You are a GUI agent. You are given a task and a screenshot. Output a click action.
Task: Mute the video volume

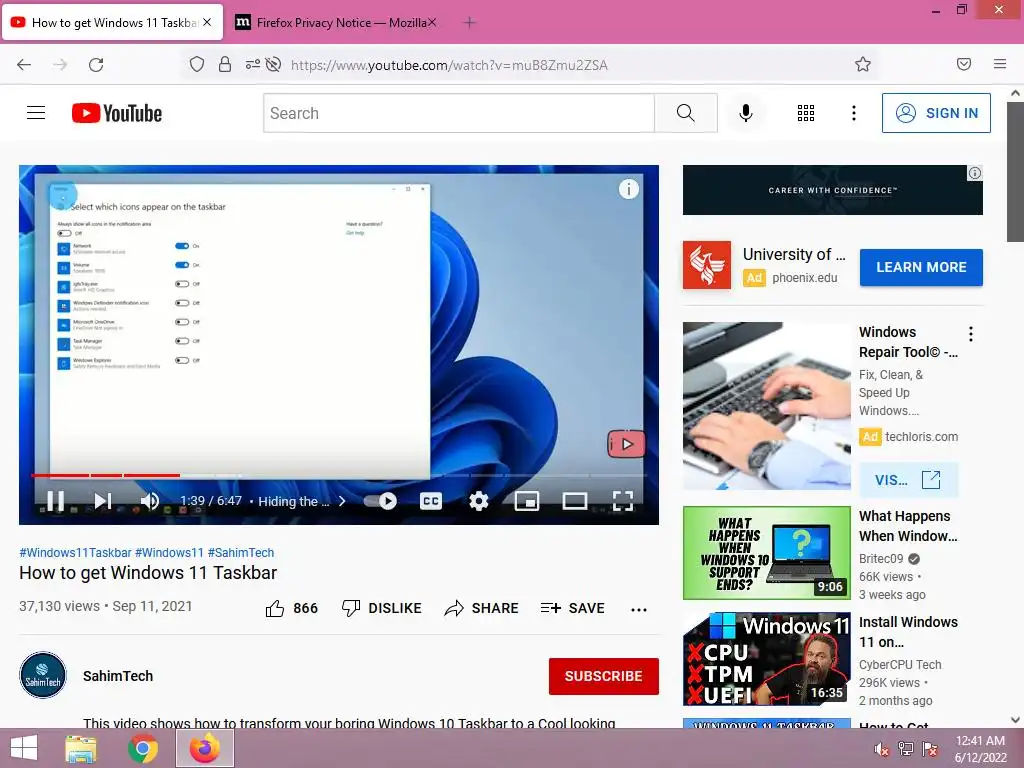150,501
